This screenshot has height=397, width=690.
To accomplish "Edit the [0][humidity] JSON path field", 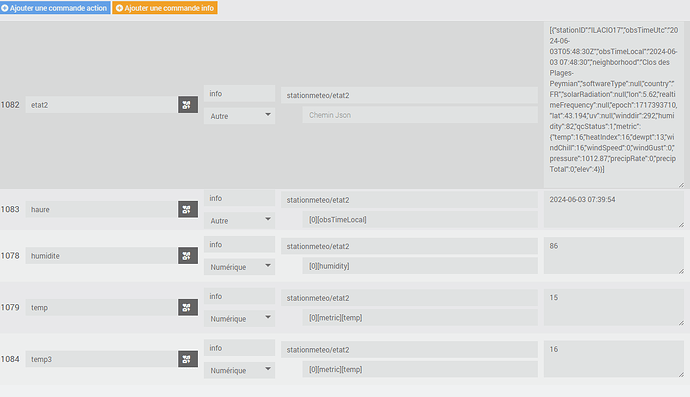I will pyautogui.click(x=420, y=266).
